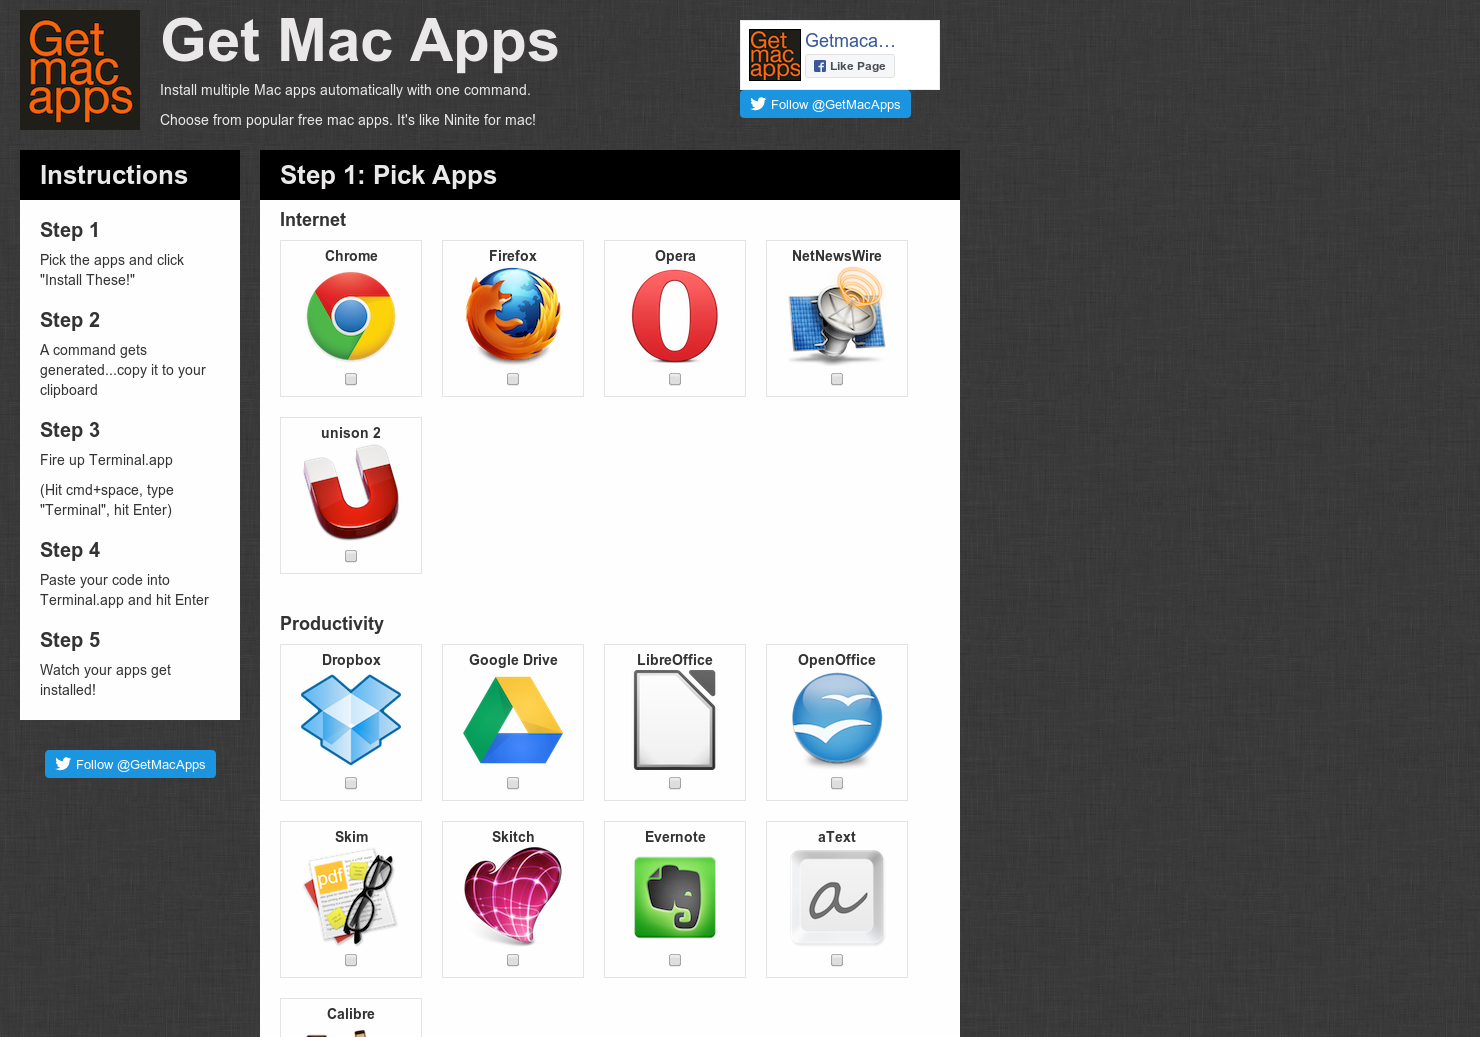Click the Google Drive app icon
Image resolution: width=1480 pixels, height=1037 pixels.
tap(512, 719)
